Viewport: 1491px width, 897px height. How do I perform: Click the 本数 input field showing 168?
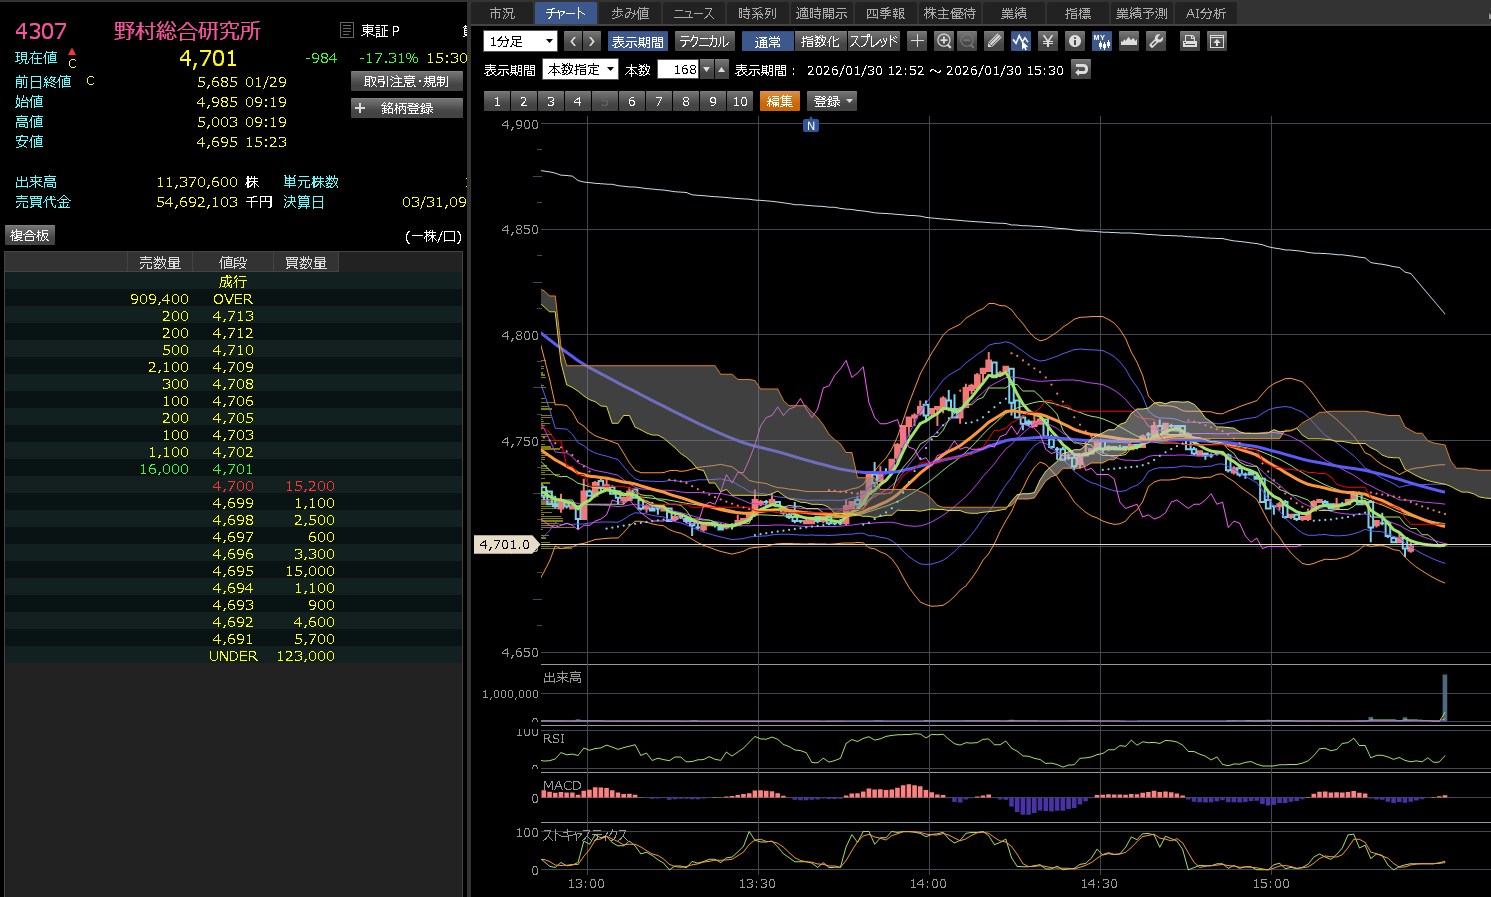click(x=679, y=70)
